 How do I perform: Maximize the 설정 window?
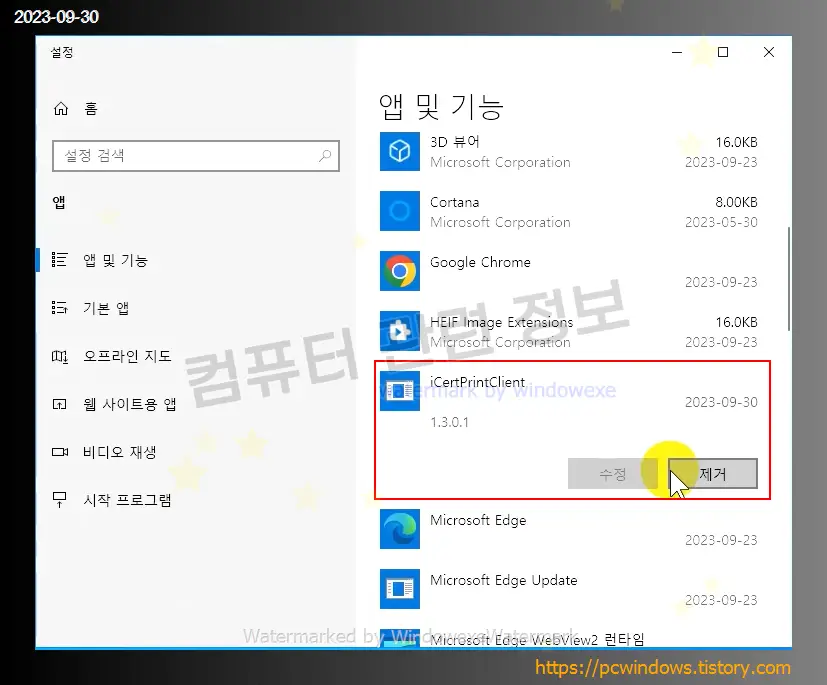pos(723,52)
